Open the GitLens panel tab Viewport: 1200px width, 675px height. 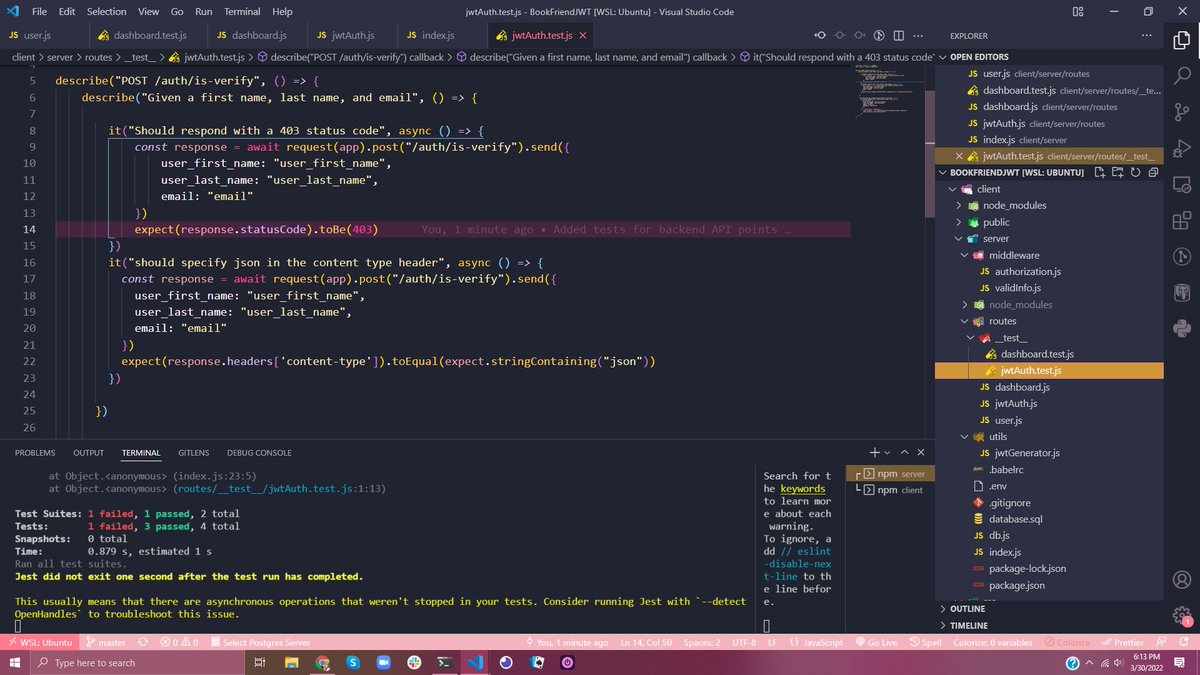[x=193, y=453]
